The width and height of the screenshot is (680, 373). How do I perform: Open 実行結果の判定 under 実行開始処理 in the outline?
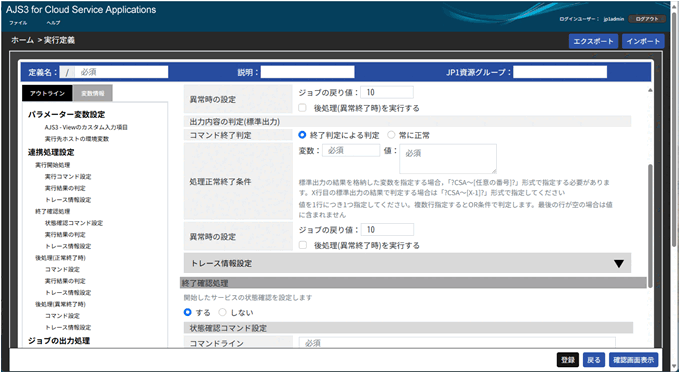tap(65, 189)
